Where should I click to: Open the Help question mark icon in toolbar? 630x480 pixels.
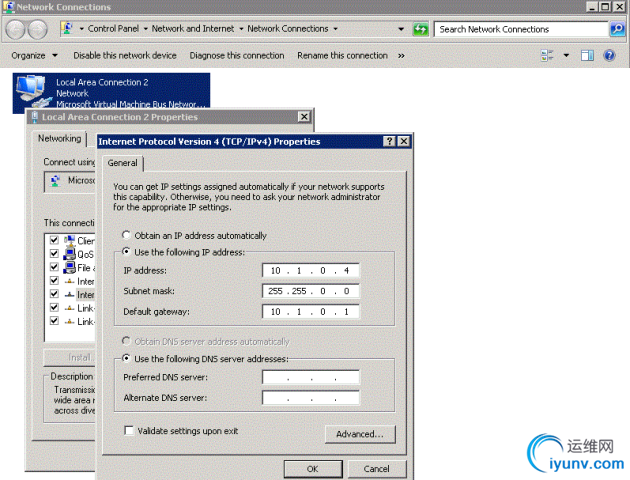coord(609,55)
